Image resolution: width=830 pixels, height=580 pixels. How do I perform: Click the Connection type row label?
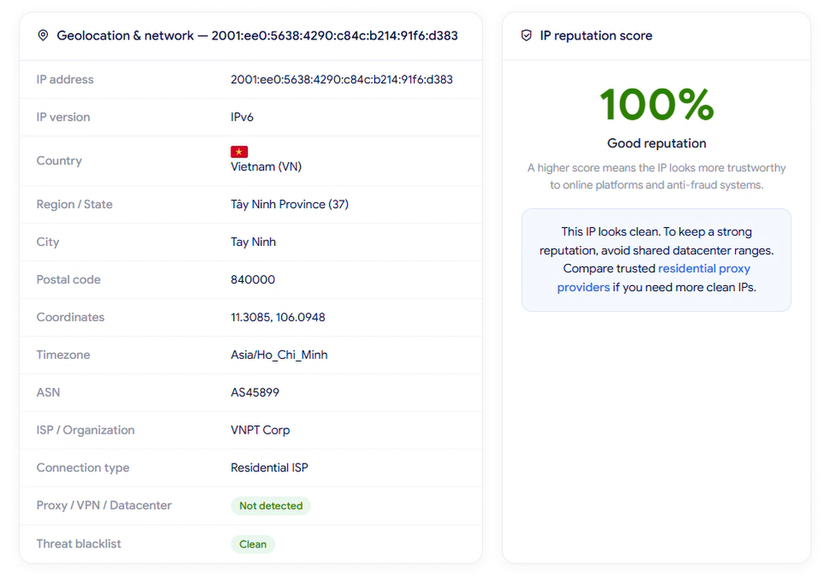click(83, 467)
